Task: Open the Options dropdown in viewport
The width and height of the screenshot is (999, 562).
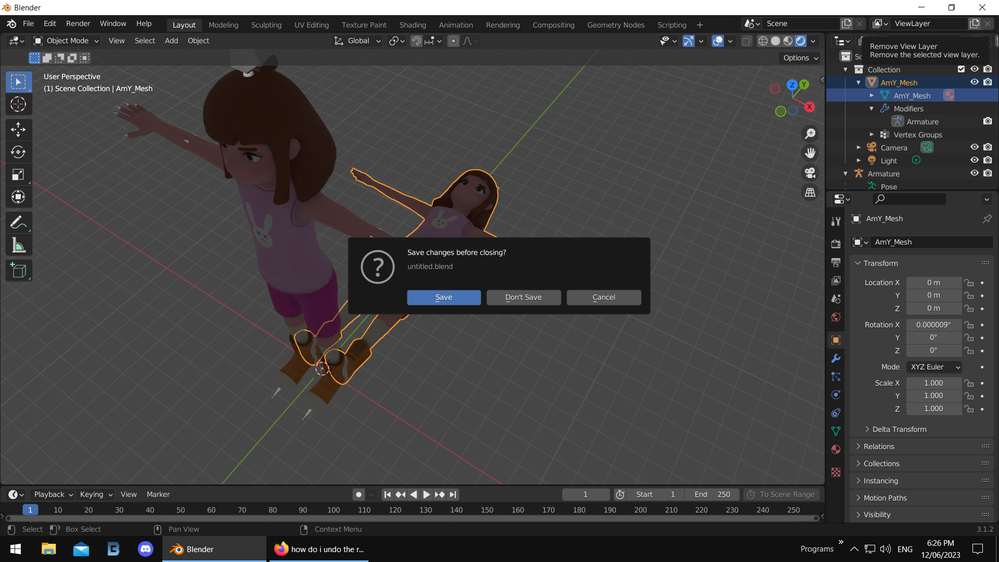Action: tap(800, 58)
